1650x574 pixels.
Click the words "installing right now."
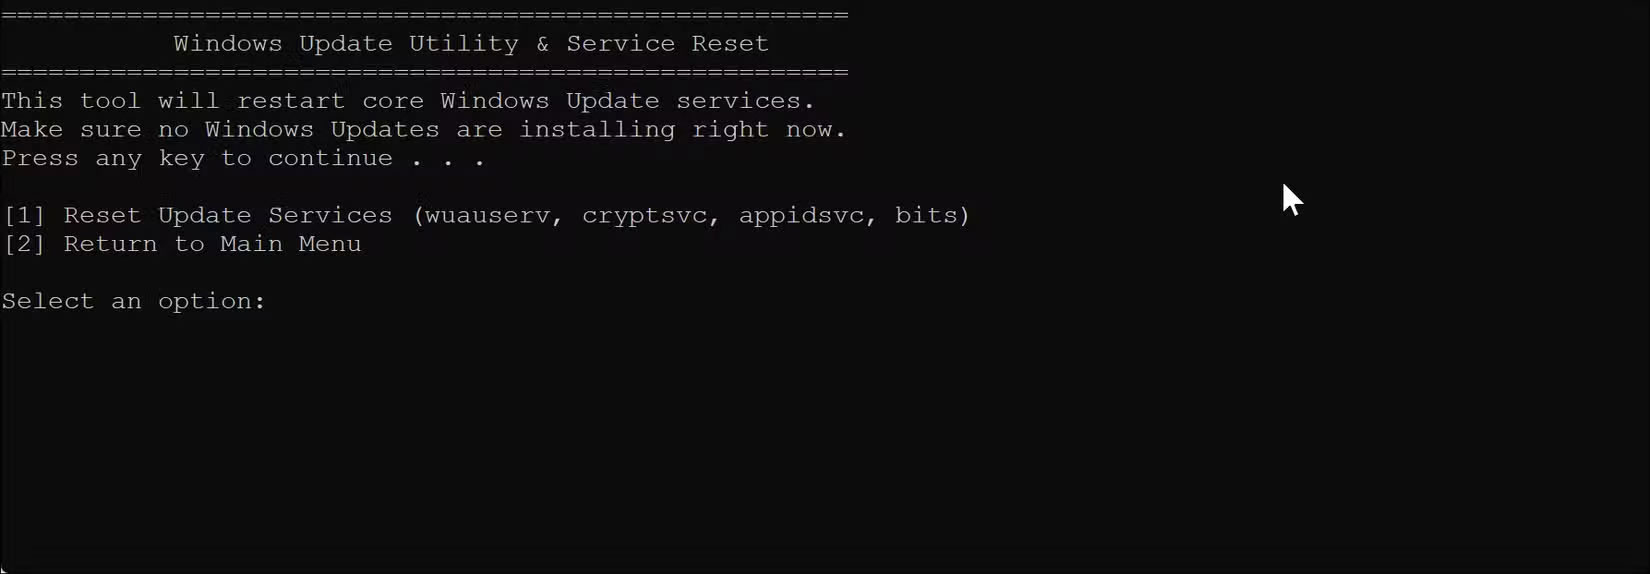click(x=683, y=130)
